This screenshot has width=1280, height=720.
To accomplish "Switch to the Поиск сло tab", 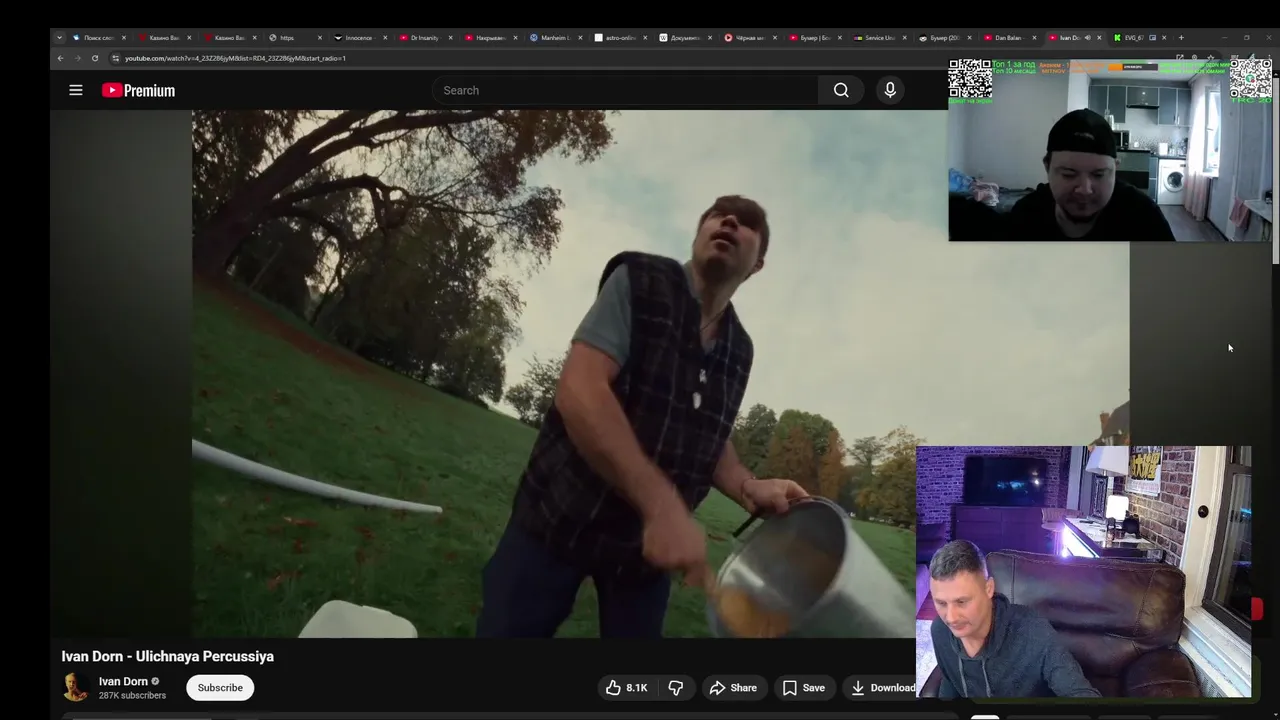I will (x=97, y=38).
